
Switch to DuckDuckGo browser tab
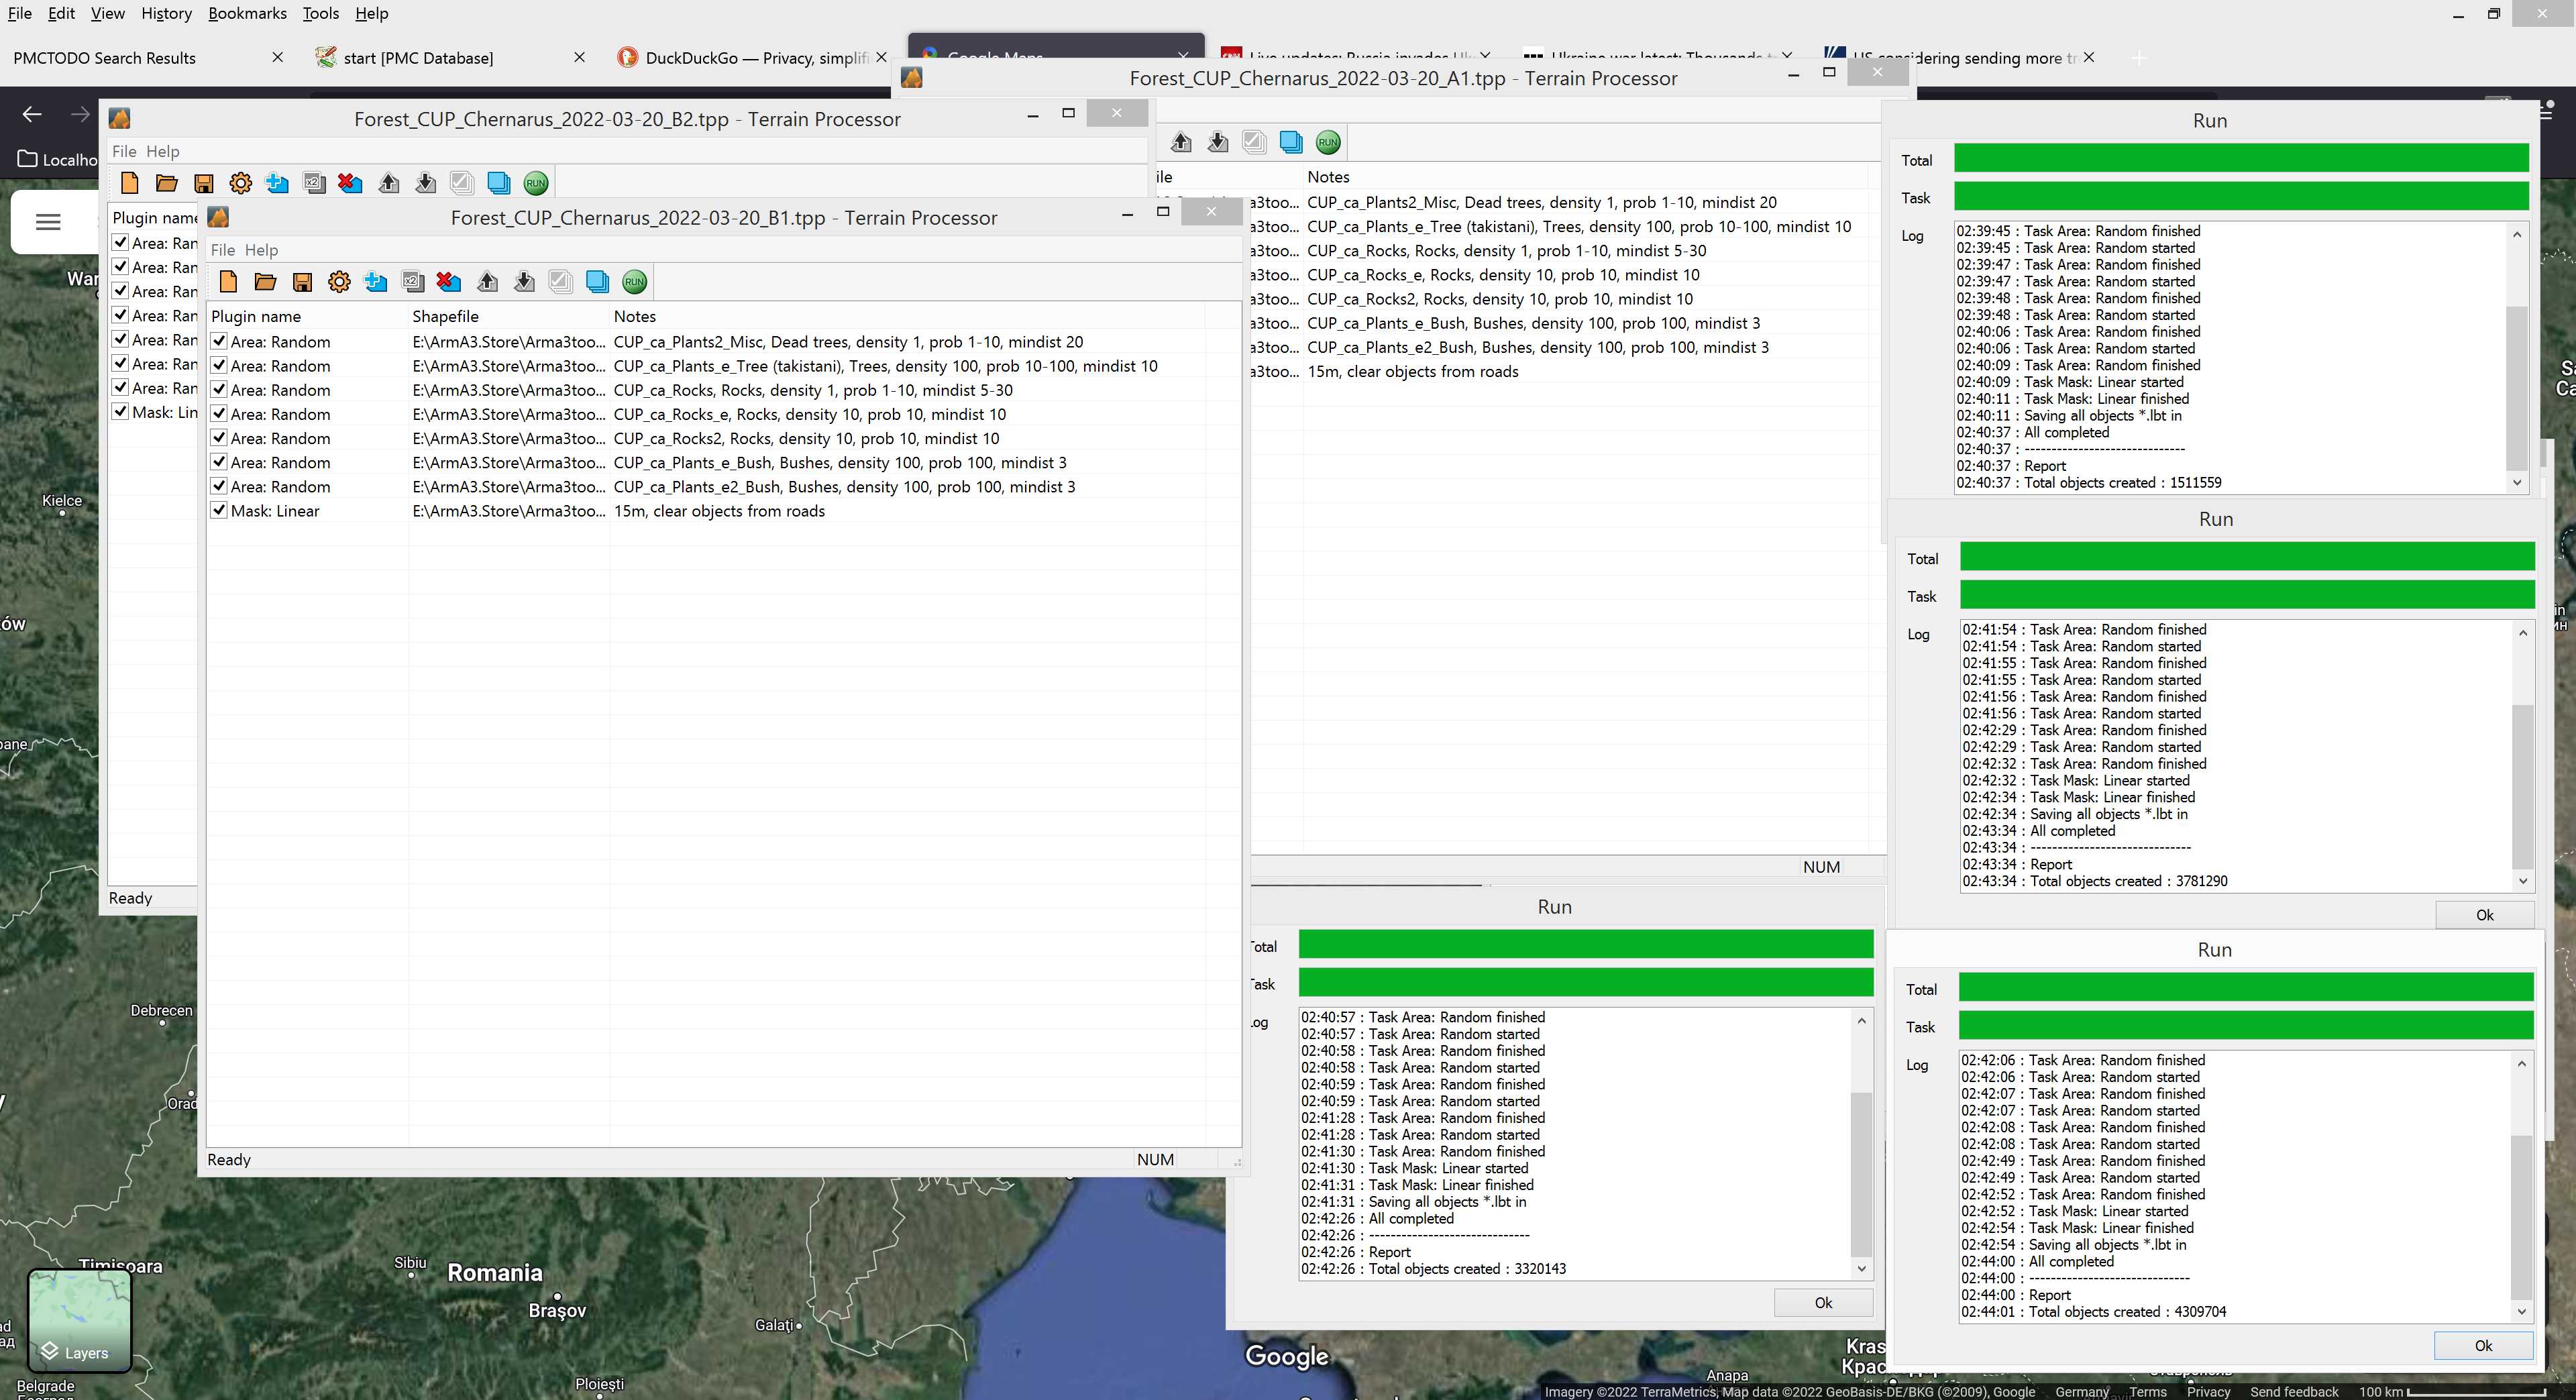click(x=755, y=58)
